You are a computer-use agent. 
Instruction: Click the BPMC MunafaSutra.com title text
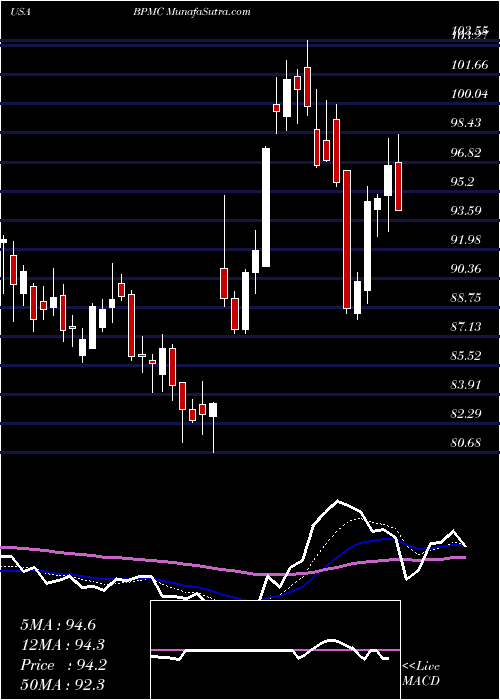pyautogui.click(x=192, y=12)
